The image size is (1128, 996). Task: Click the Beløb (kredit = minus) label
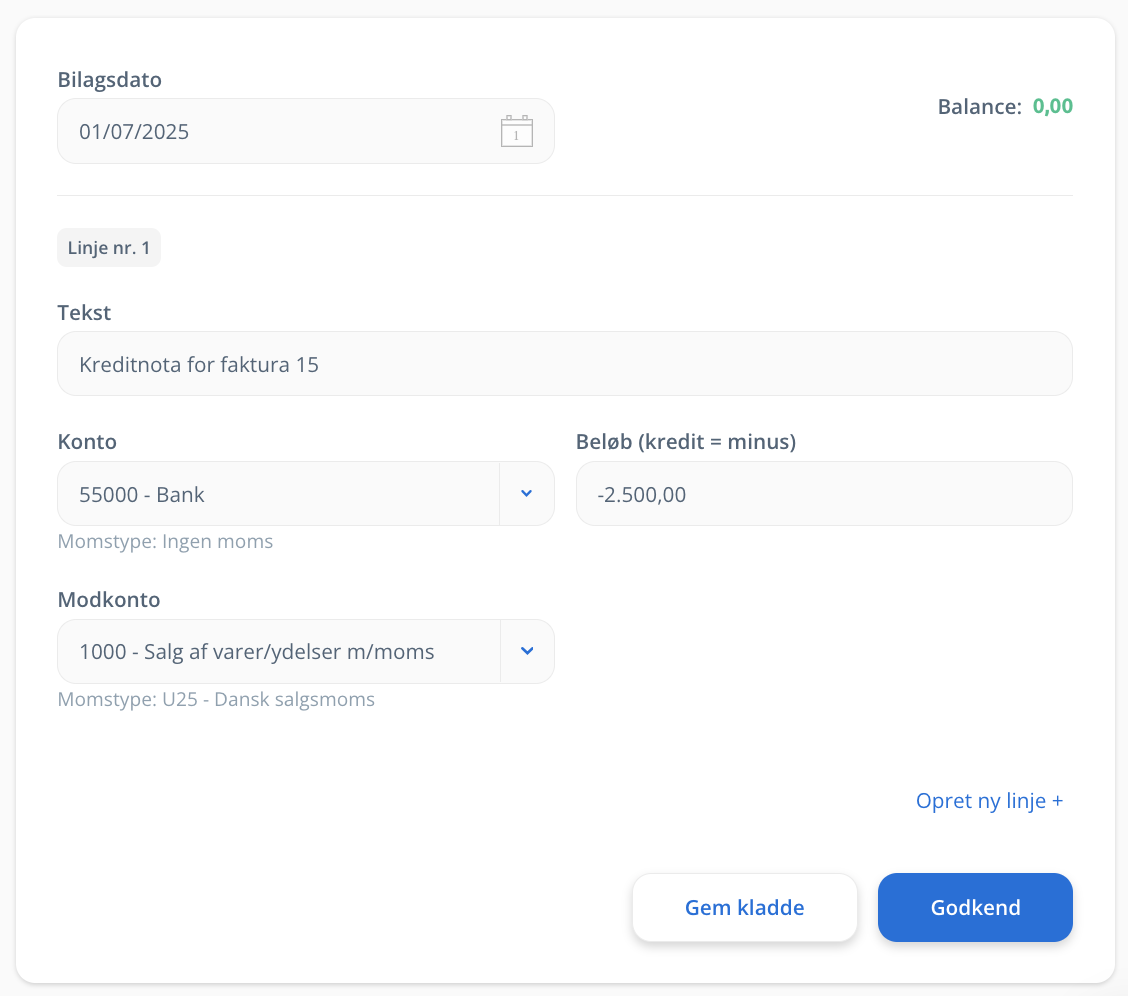point(686,442)
